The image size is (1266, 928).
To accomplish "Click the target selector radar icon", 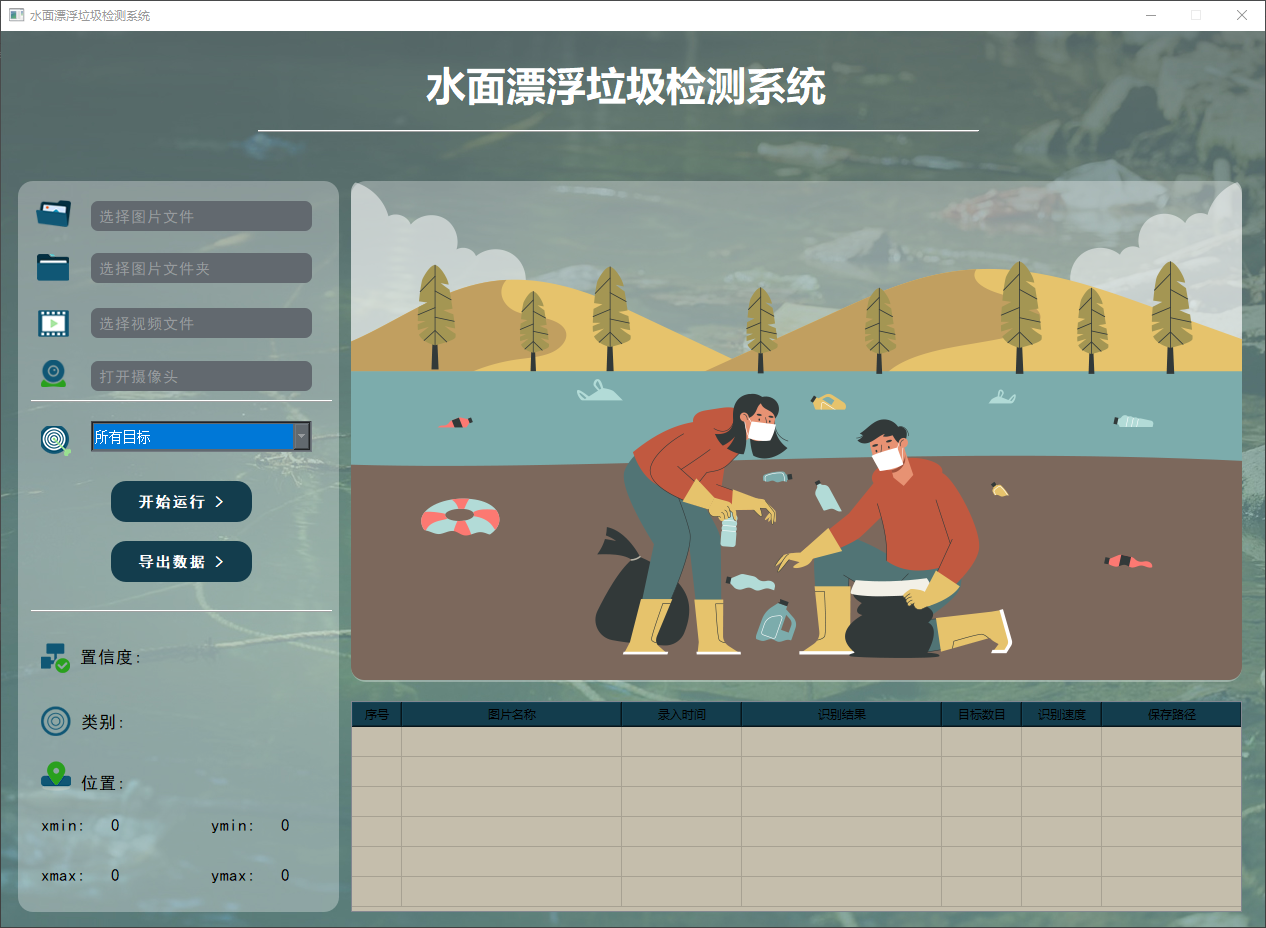I will (x=56, y=439).
